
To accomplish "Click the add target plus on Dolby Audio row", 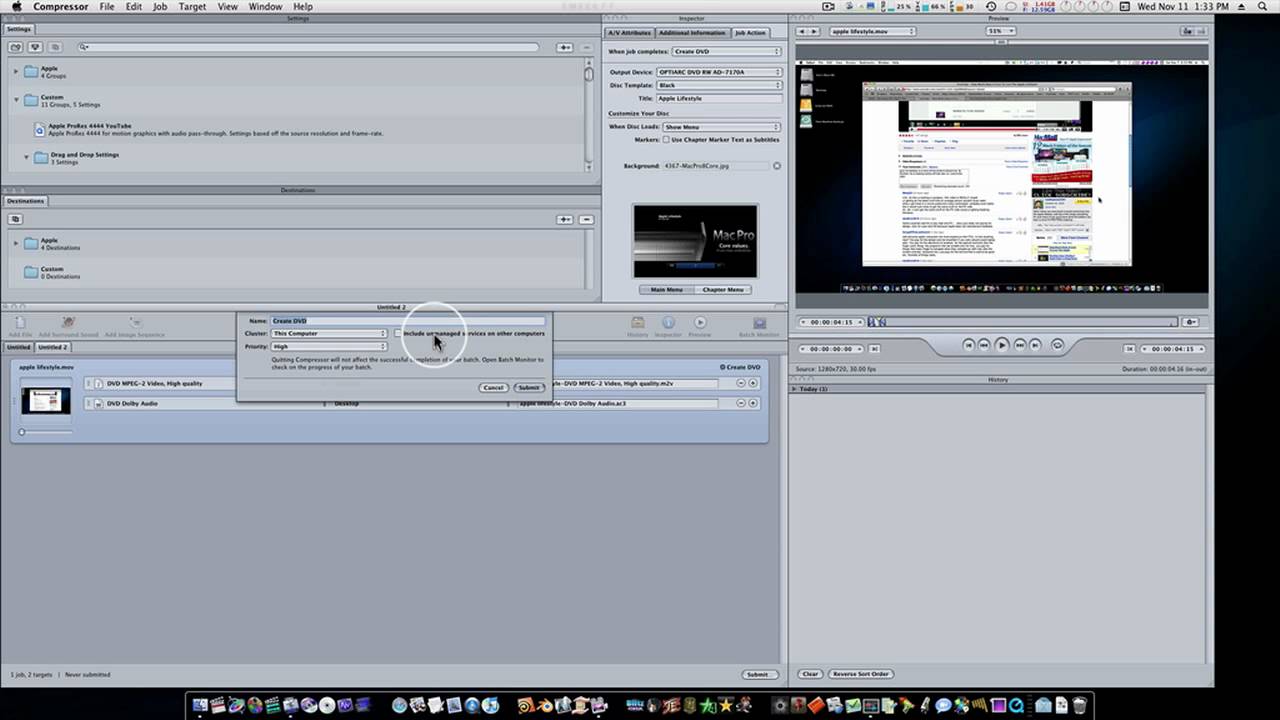I will tap(753, 403).
